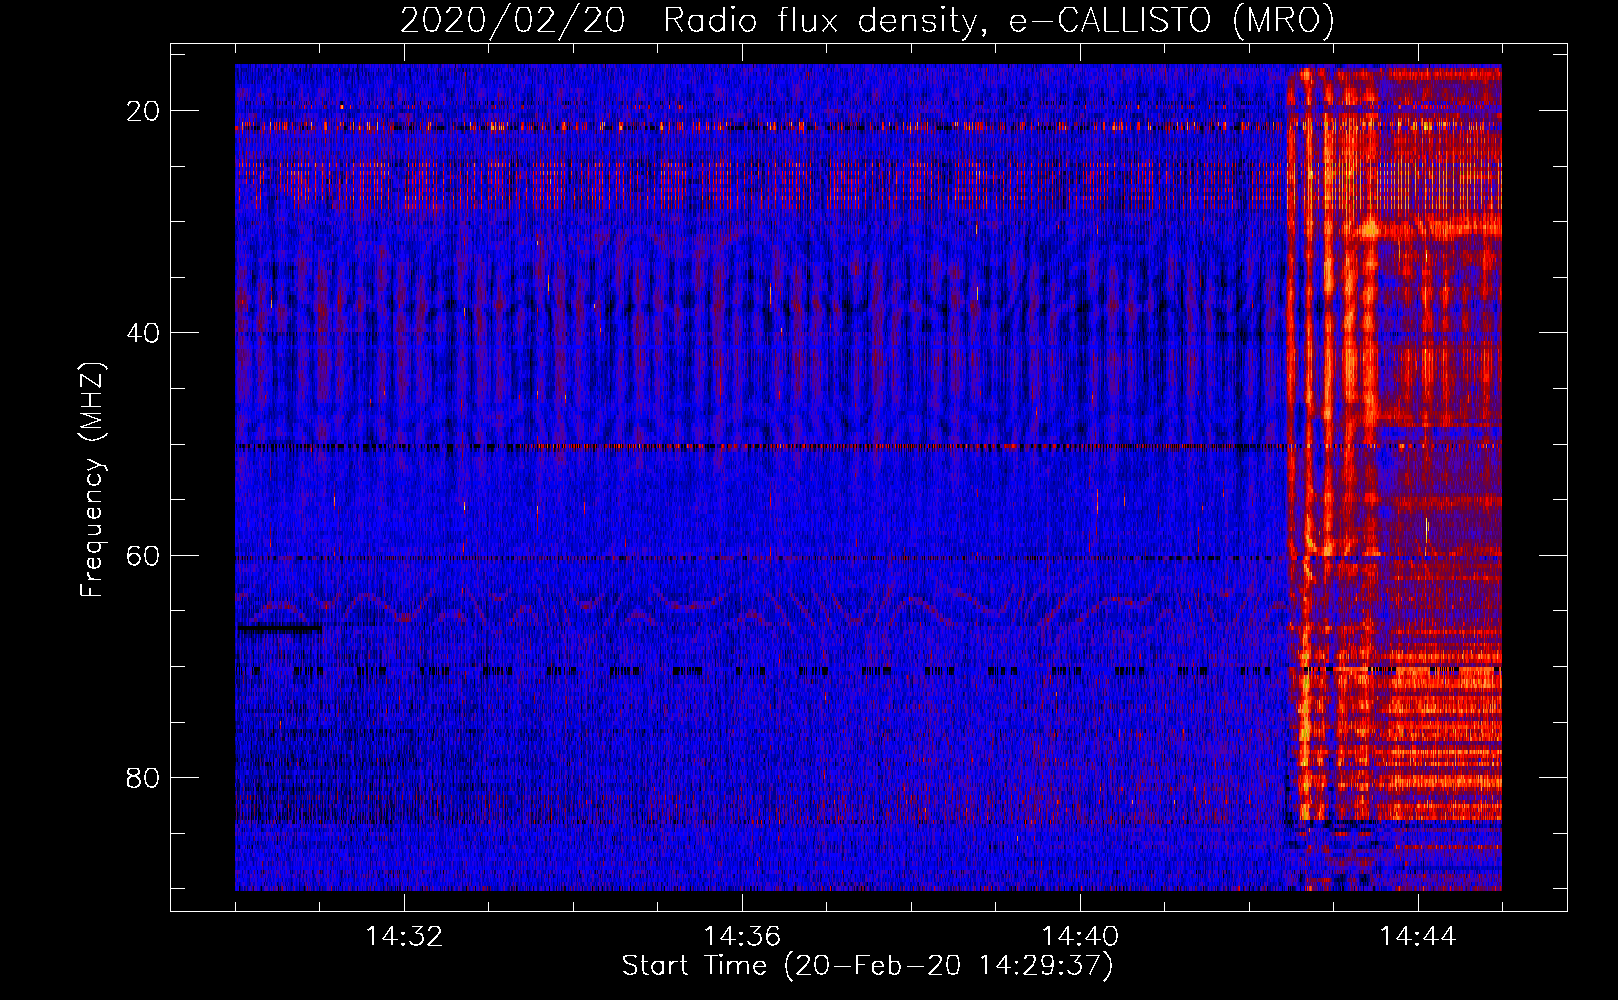Viewport: 1618px width, 1000px height.
Task: Click the 20 MHz frequency tick label
Action: [143, 111]
